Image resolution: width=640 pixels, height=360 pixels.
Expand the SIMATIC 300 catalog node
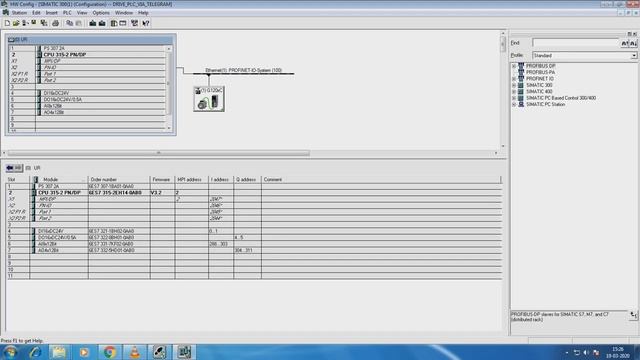pos(514,85)
